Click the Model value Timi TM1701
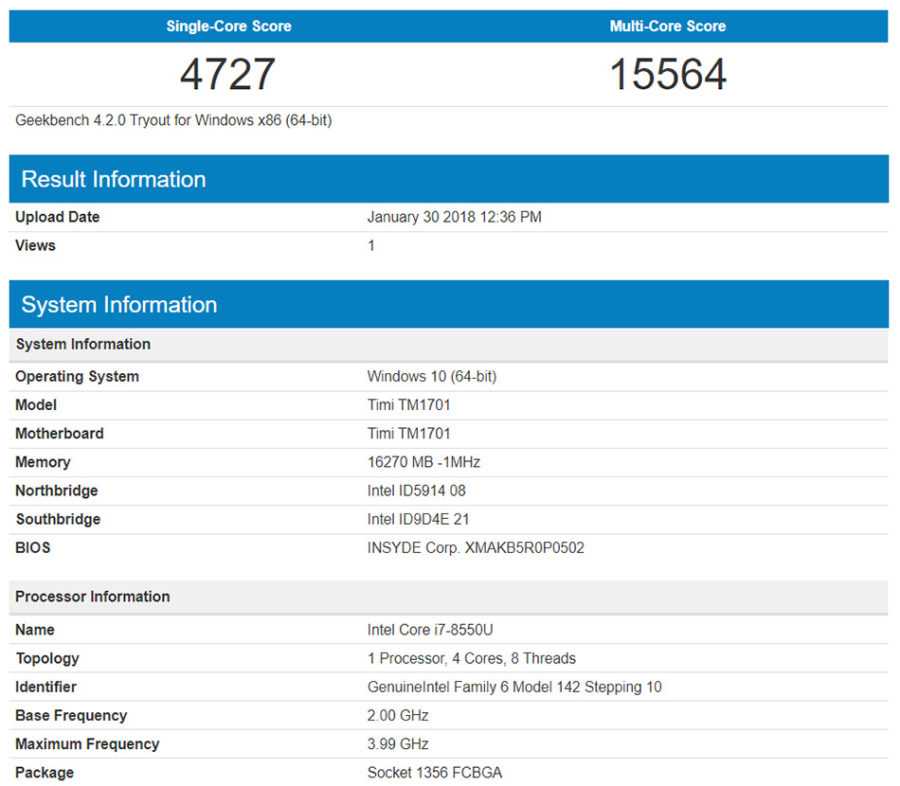Image resolution: width=900 pixels, height=786 pixels. click(409, 405)
